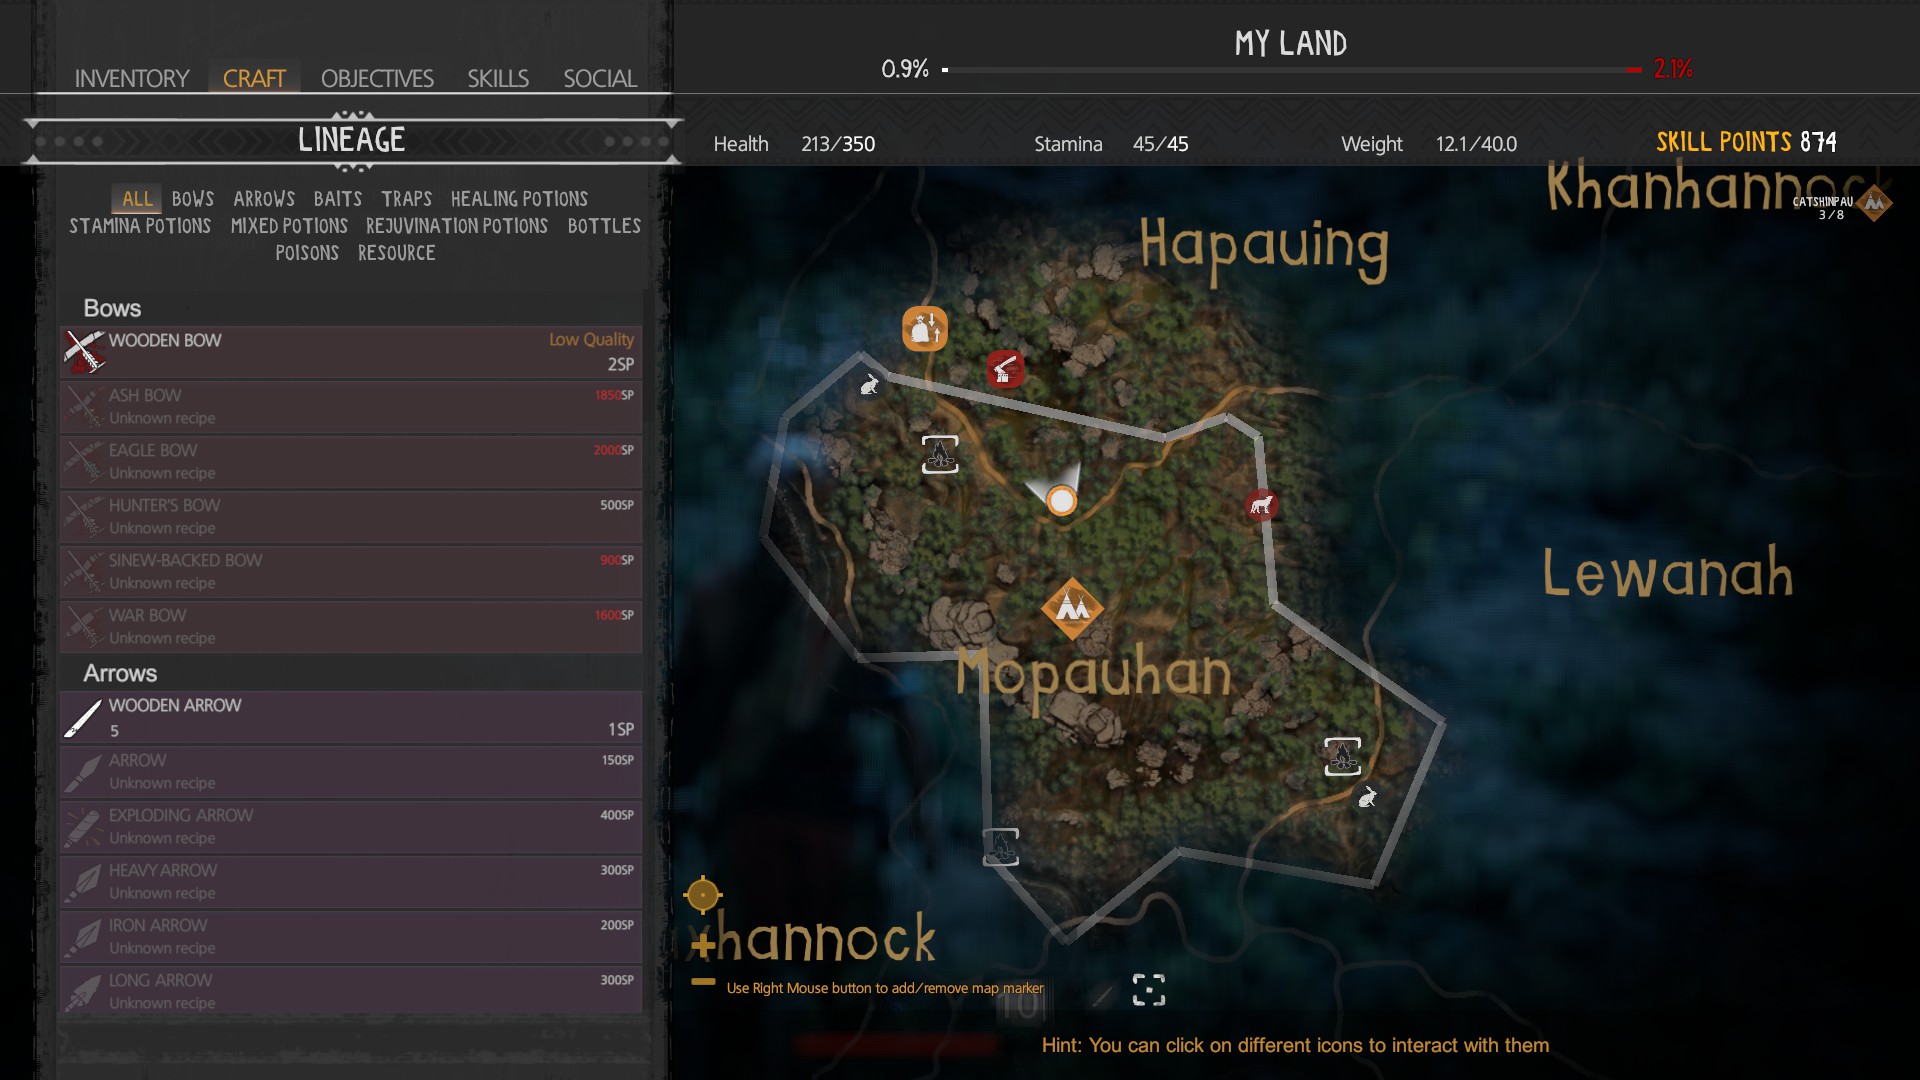Select the Wooden Bow recipe
Image resolution: width=1920 pixels, height=1080 pixels.
tap(350, 352)
